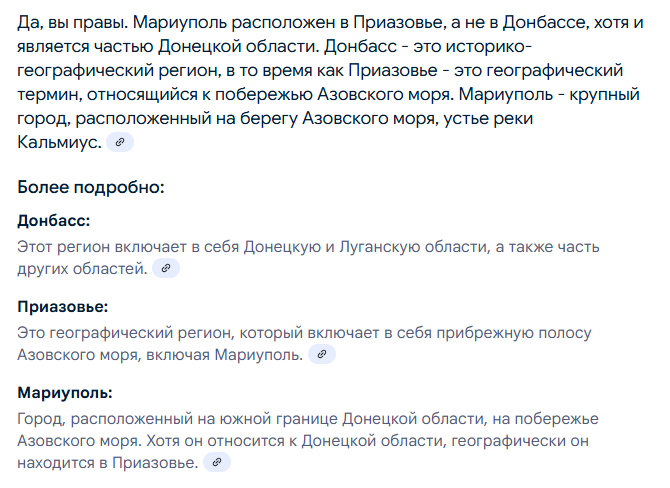
Task: Click the bold 'Приазовье:' heading
Action: click(63, 307)
